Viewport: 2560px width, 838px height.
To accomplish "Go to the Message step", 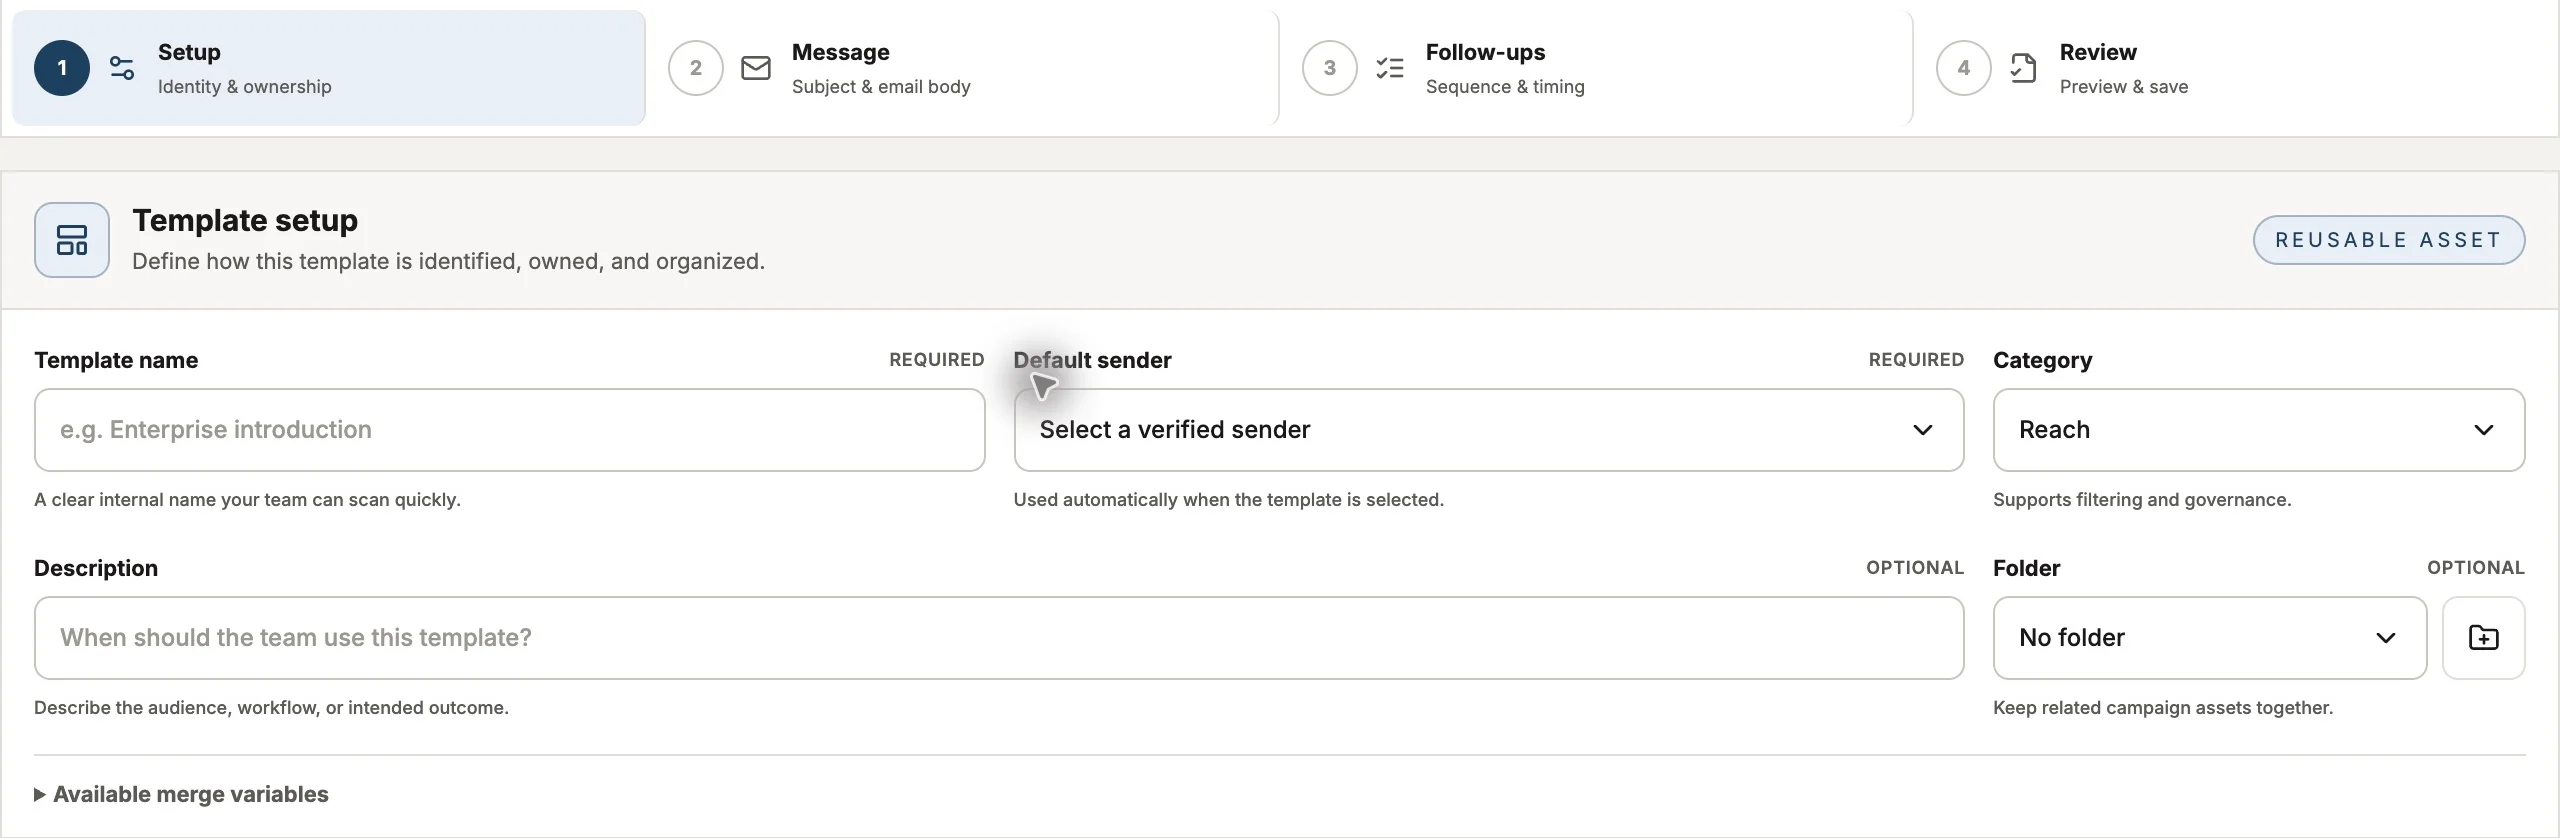I will tap(962, 68).
